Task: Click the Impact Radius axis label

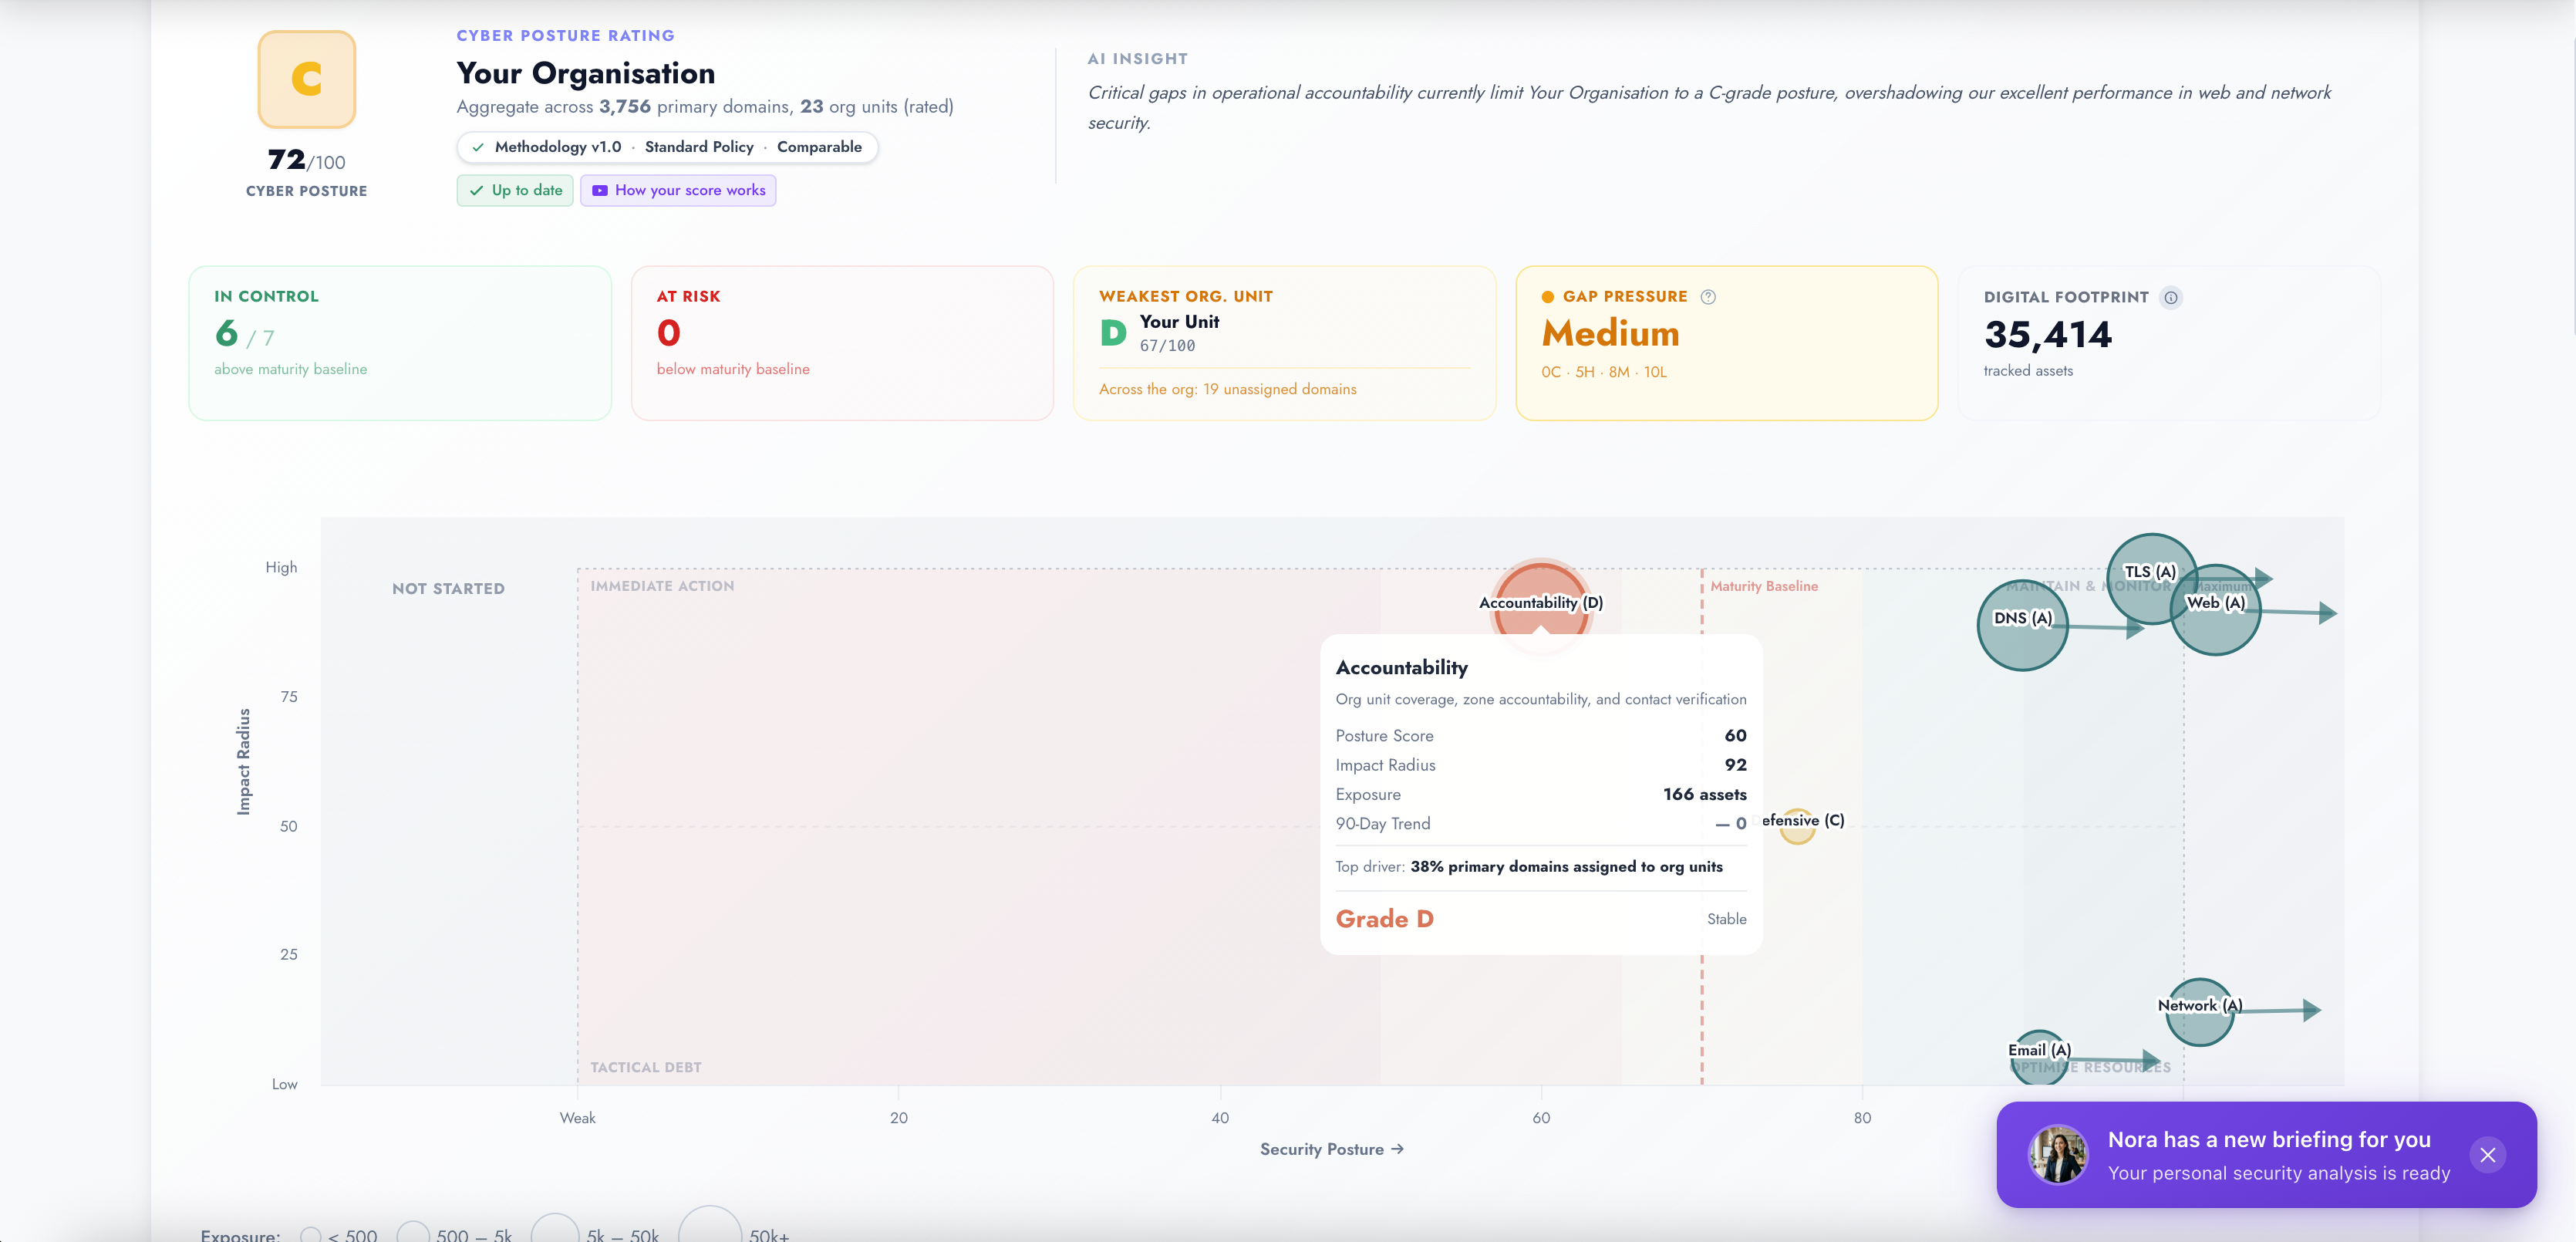Action: 243,762
